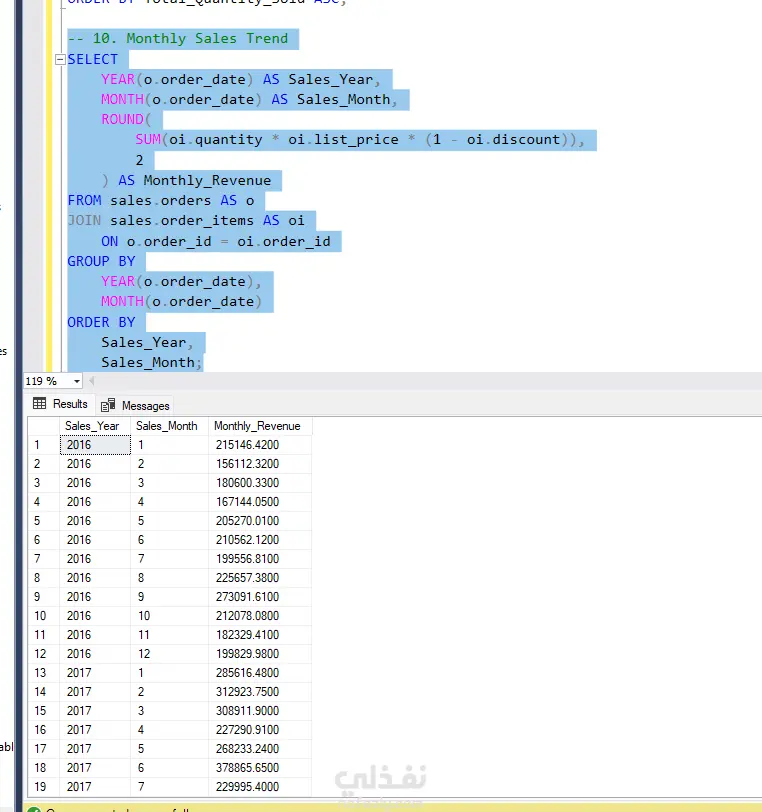Select the 2016 cell in row 1
The image size is (762, 812).
[95, 445]
